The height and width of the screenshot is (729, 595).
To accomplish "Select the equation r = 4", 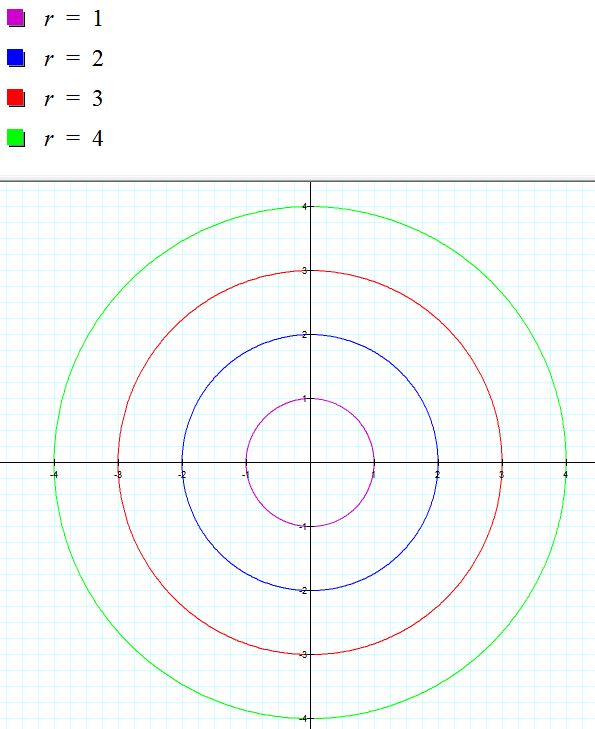I will [73, 139].
